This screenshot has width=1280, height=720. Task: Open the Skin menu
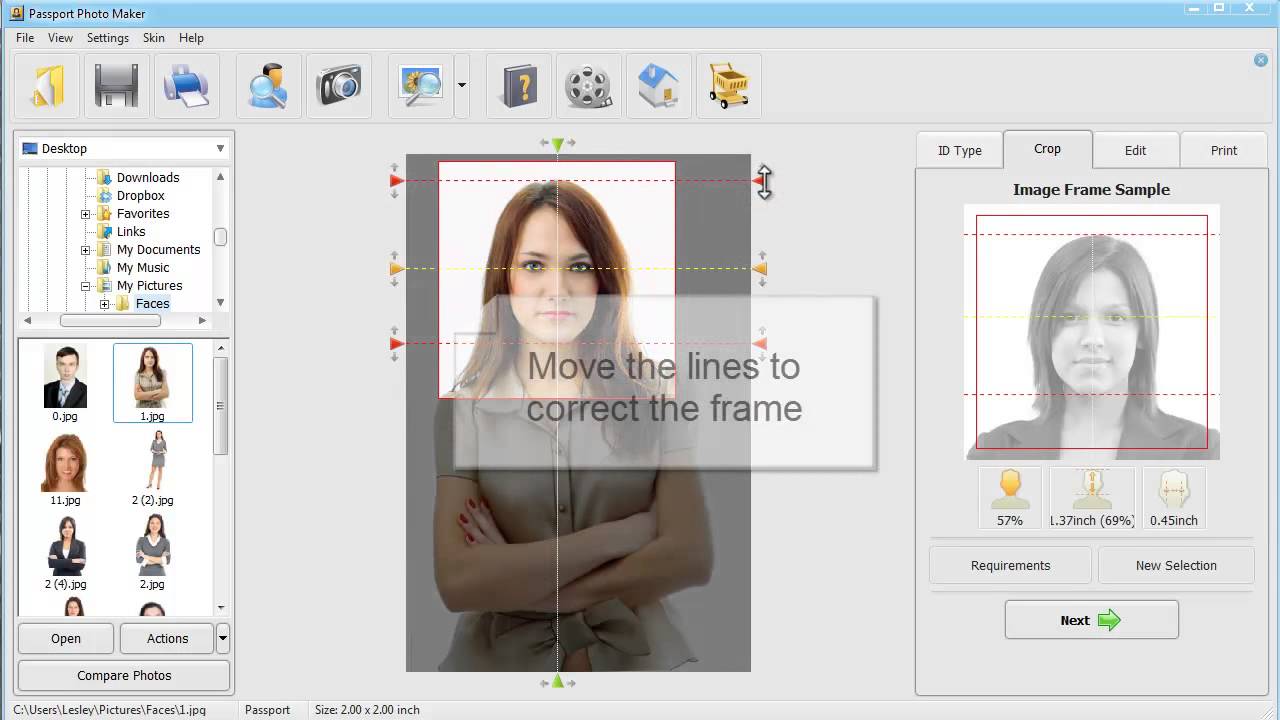pyautogui.click(x=154, y=38)
